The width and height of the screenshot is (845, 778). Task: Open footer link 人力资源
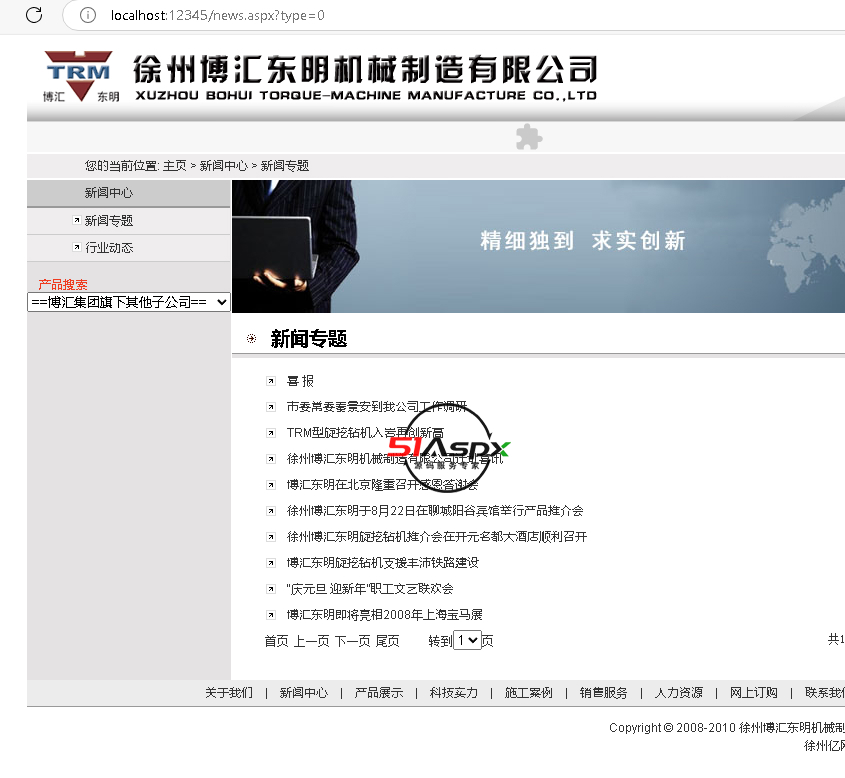point(678,693)
